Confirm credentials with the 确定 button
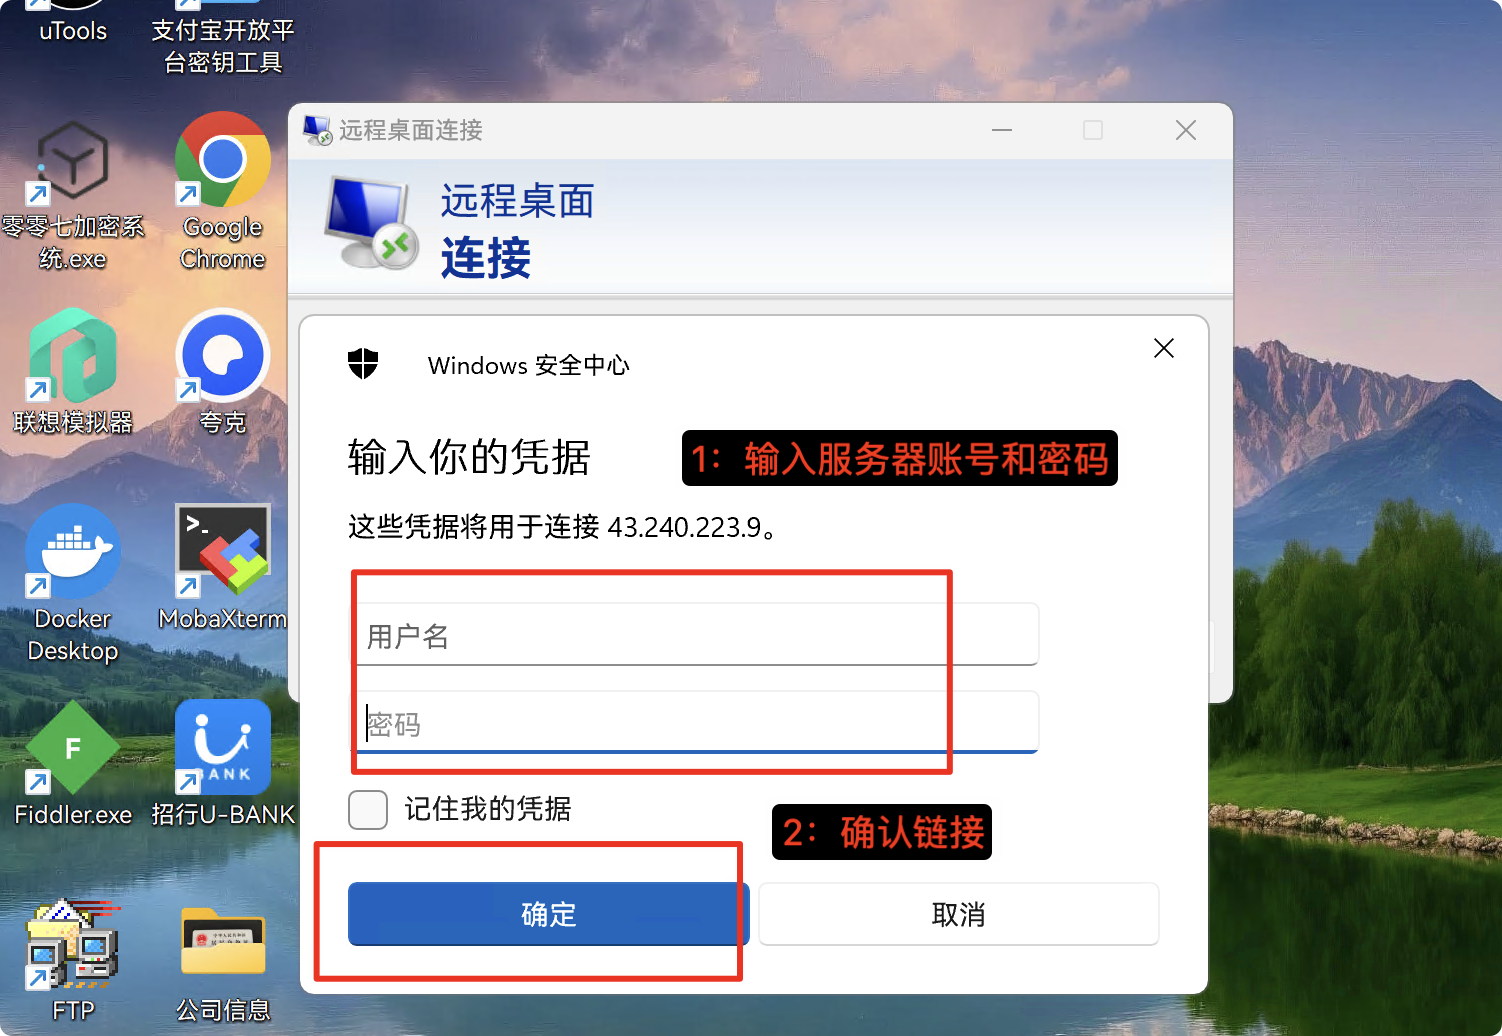Screen dimensions: 1502x1036 click(x=548, y=914)
